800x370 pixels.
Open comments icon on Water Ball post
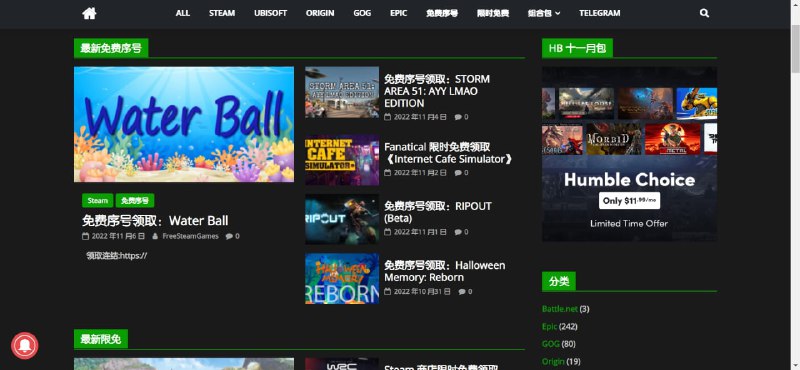[x=229, y=236]
